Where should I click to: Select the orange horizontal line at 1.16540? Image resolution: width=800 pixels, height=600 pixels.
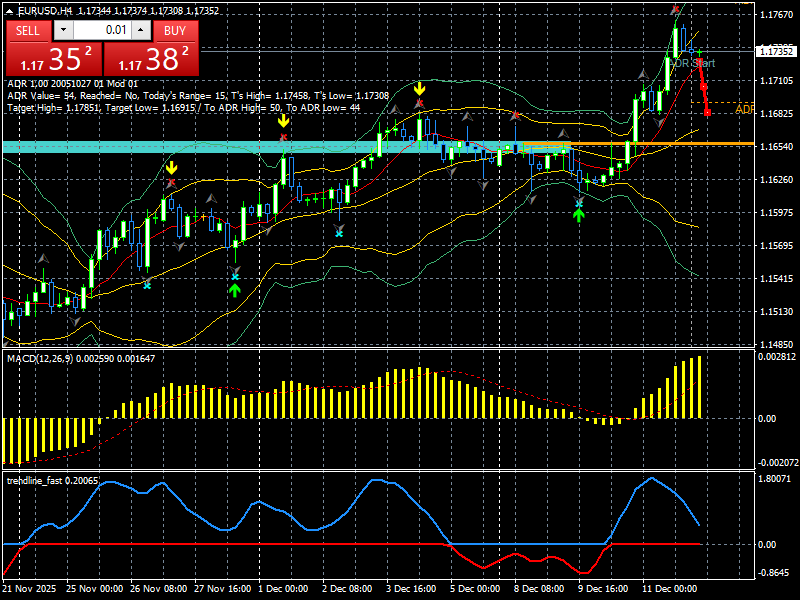[x=638, y=144]
